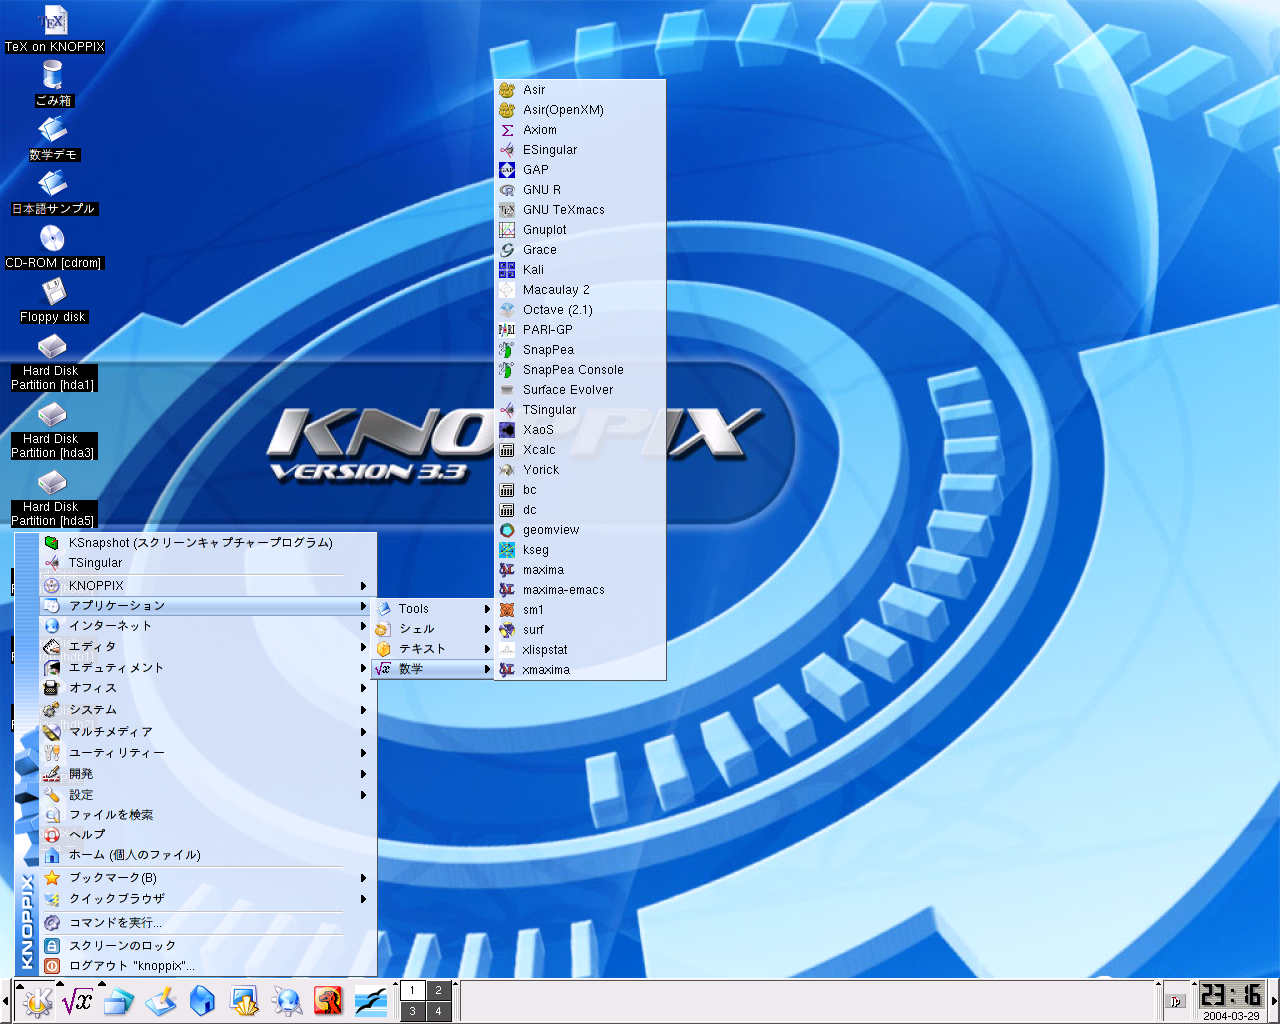Expand the クイックブラウザ submenu
This screenshot has width=1280, height=1024.
[x=206, y=899]
